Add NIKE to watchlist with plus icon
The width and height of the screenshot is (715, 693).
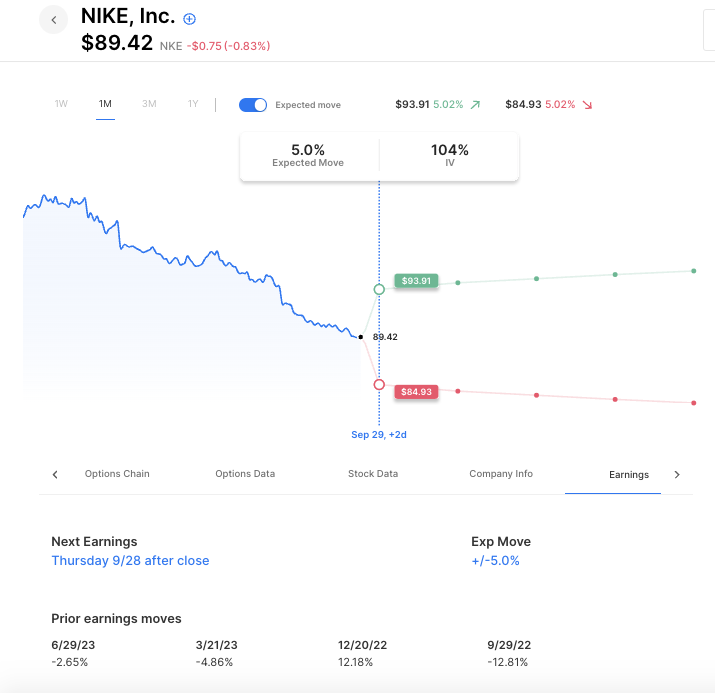click(x=190, y=18)
